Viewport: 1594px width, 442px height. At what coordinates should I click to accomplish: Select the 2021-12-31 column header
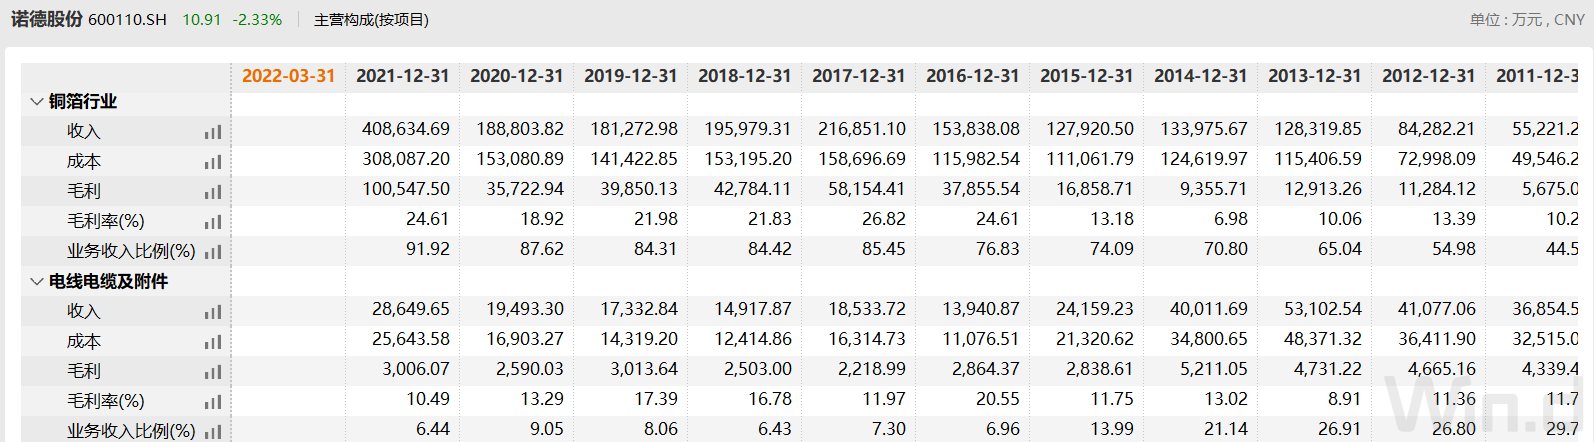(x=402, y=76)
